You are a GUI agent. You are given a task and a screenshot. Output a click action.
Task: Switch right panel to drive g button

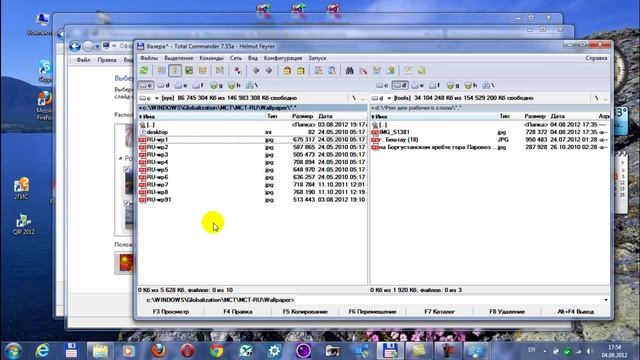point(453,85)
